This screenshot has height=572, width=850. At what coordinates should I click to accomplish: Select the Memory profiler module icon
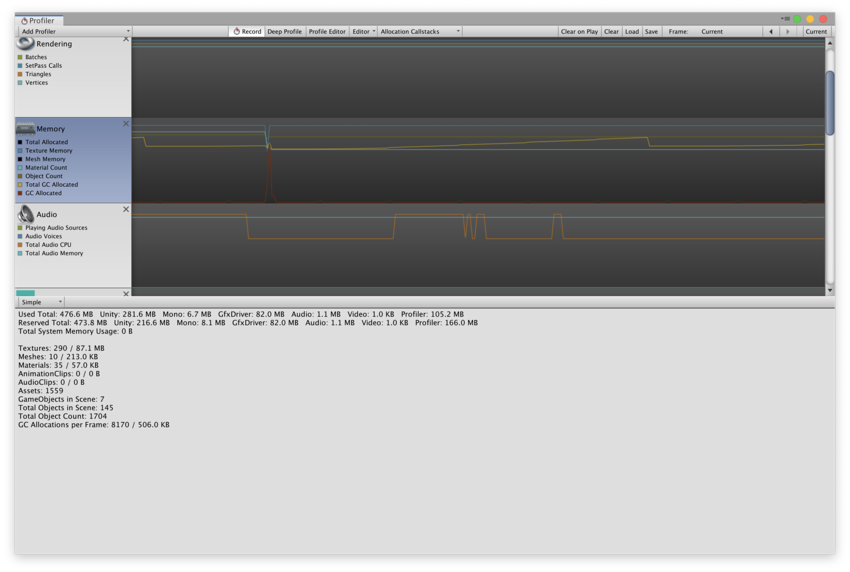click(25, 128)
